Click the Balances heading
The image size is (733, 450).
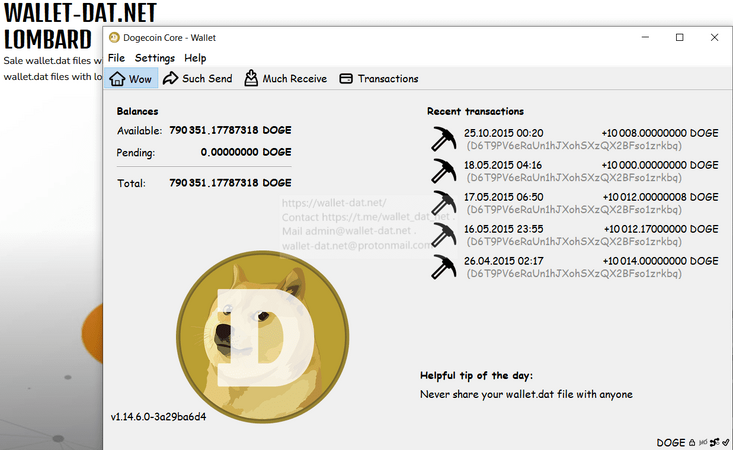137,111
